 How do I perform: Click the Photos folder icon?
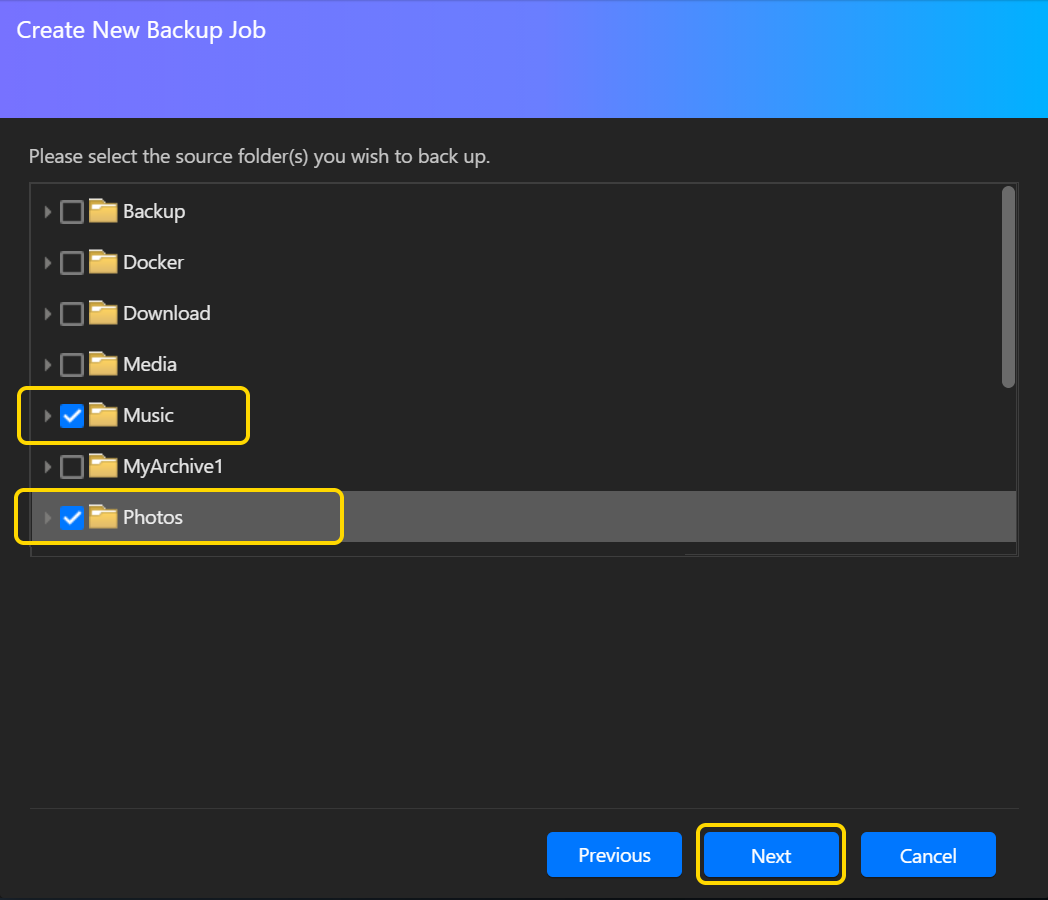pos(103,517)
